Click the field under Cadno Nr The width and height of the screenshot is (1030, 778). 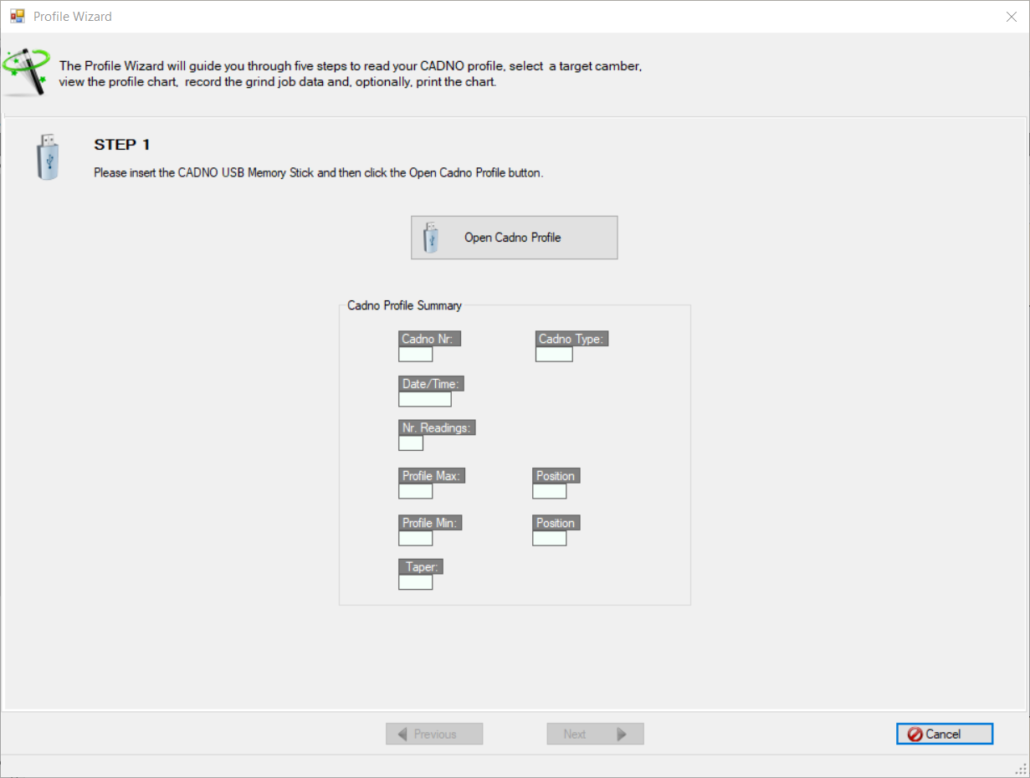point(415,354)
